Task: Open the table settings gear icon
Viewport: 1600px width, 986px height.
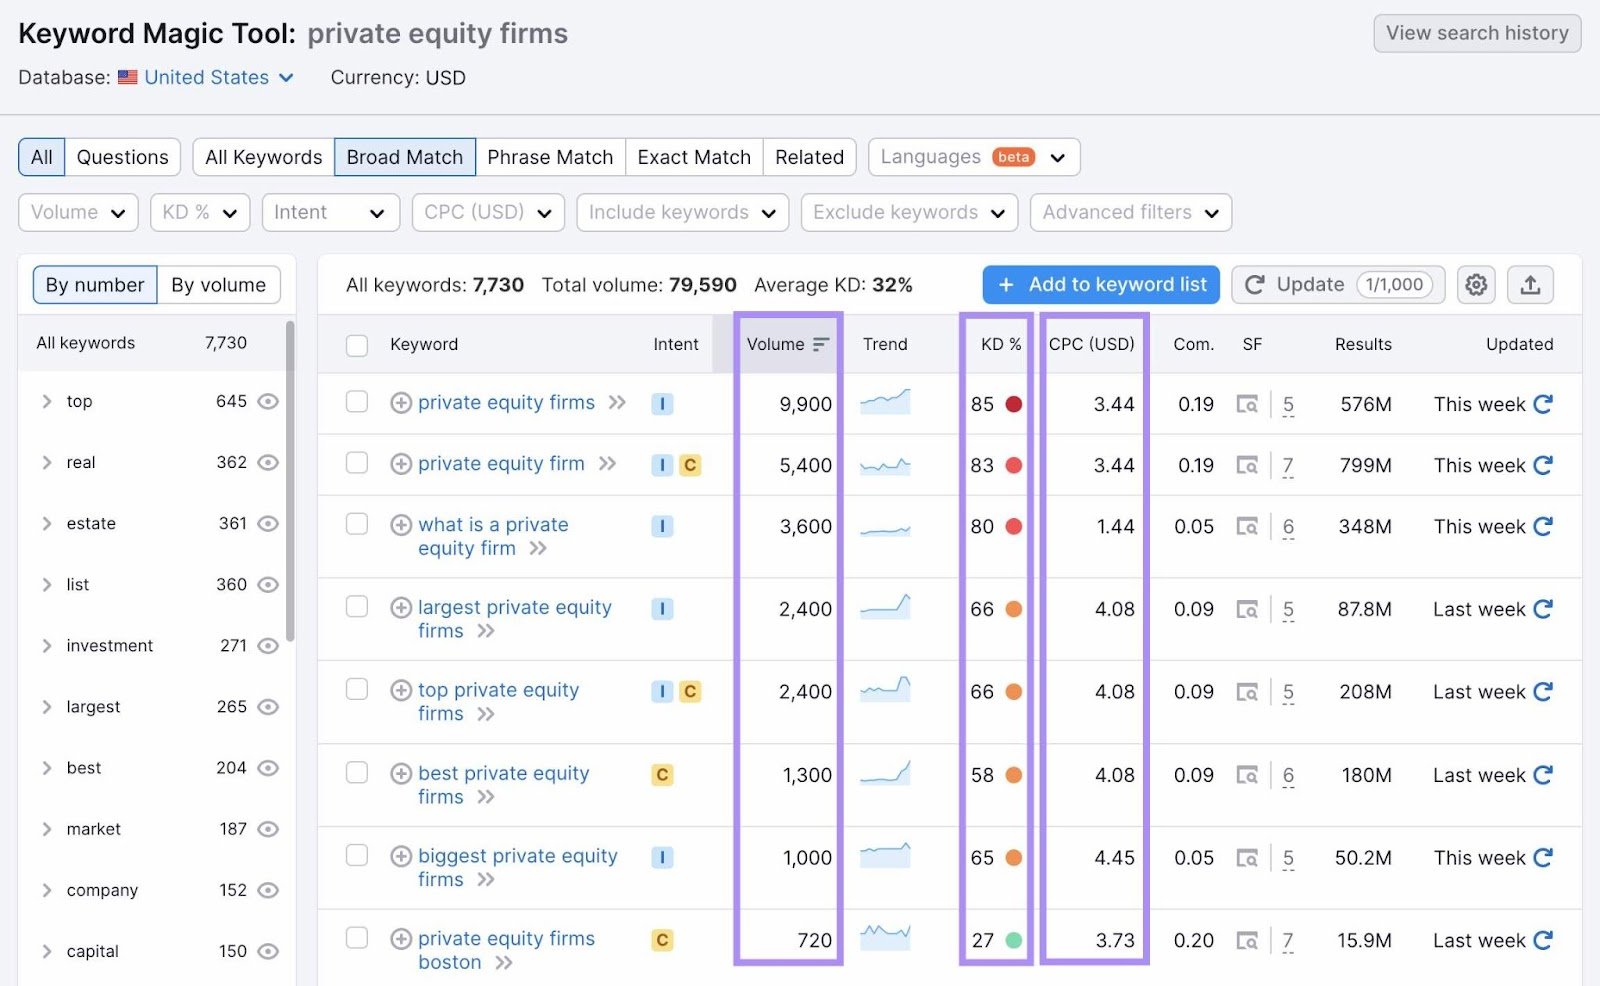Action: (x=1476, y=285)
